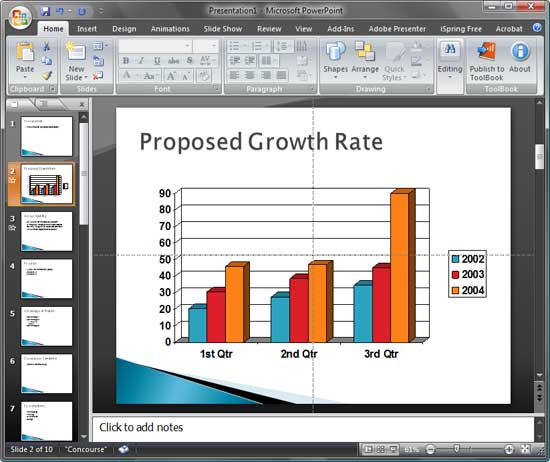The height and width of the screenshot is (462, 550).
Task: Click the Reset slide icon
Action: (99, 61)
